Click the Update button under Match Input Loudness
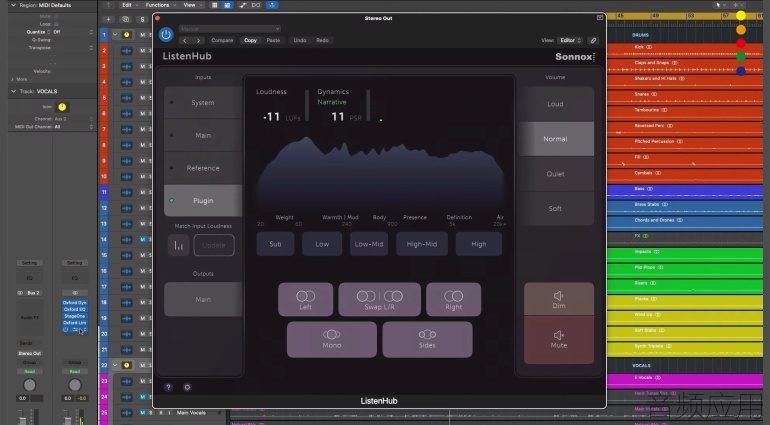The height and width of the screenshot is (425, 770). [214, 245]
